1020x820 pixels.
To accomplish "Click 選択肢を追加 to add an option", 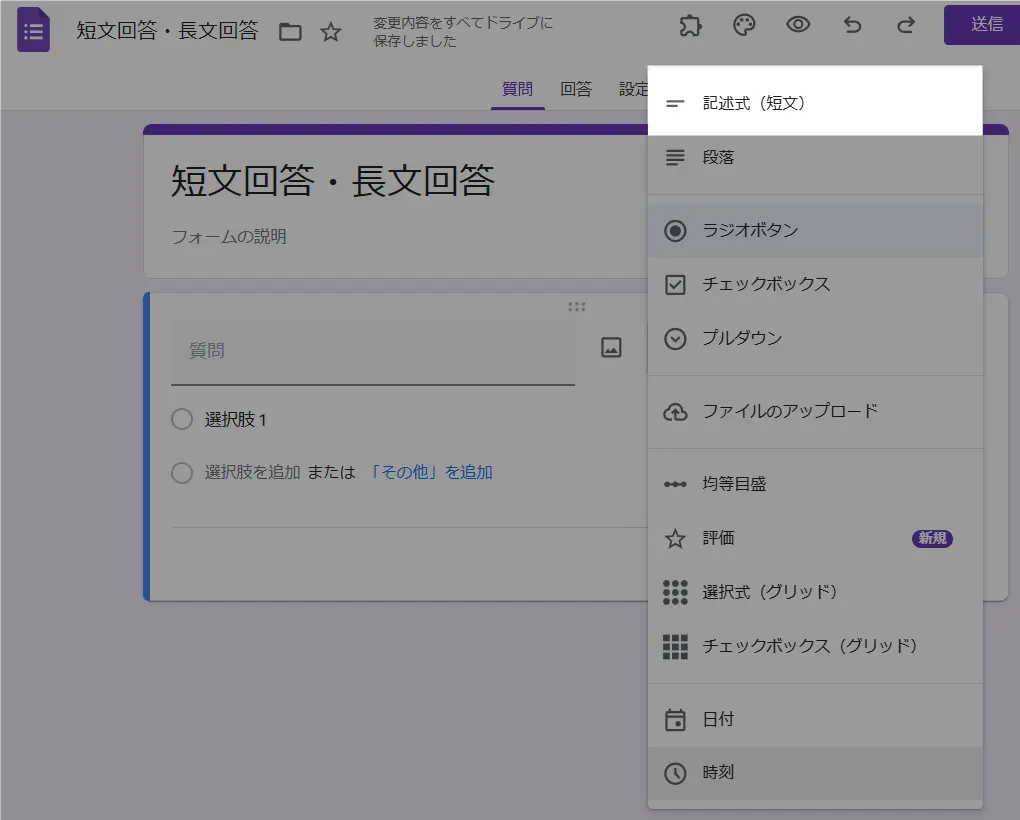I will 252,472.
